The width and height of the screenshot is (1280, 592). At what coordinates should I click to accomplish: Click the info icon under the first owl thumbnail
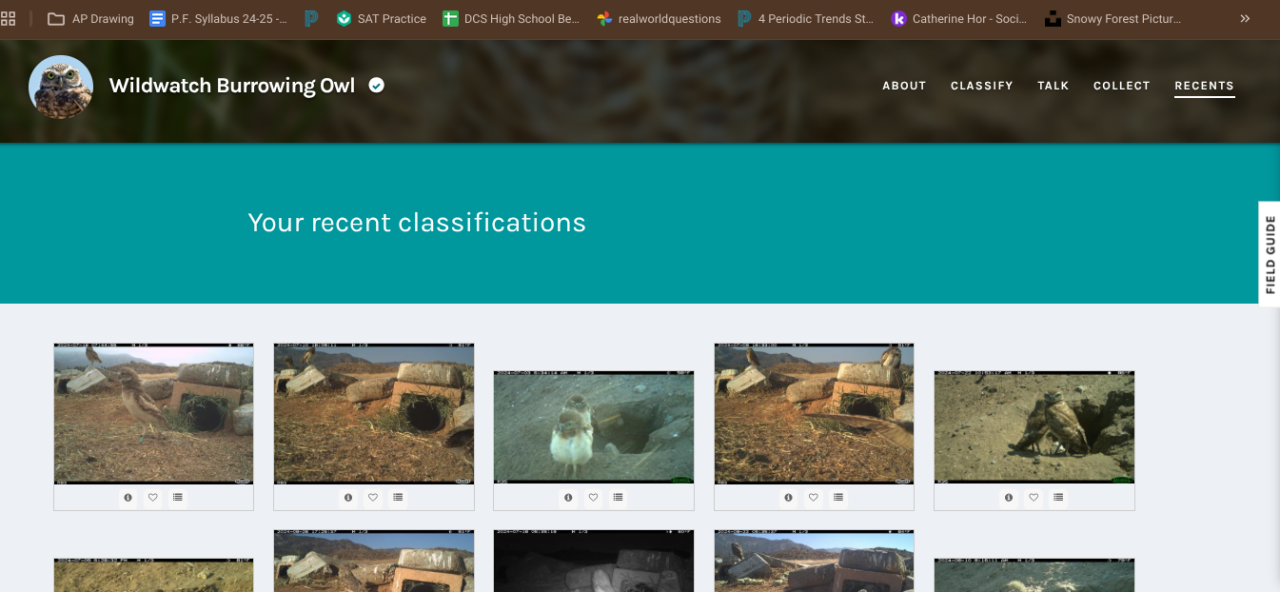(128, 497)
